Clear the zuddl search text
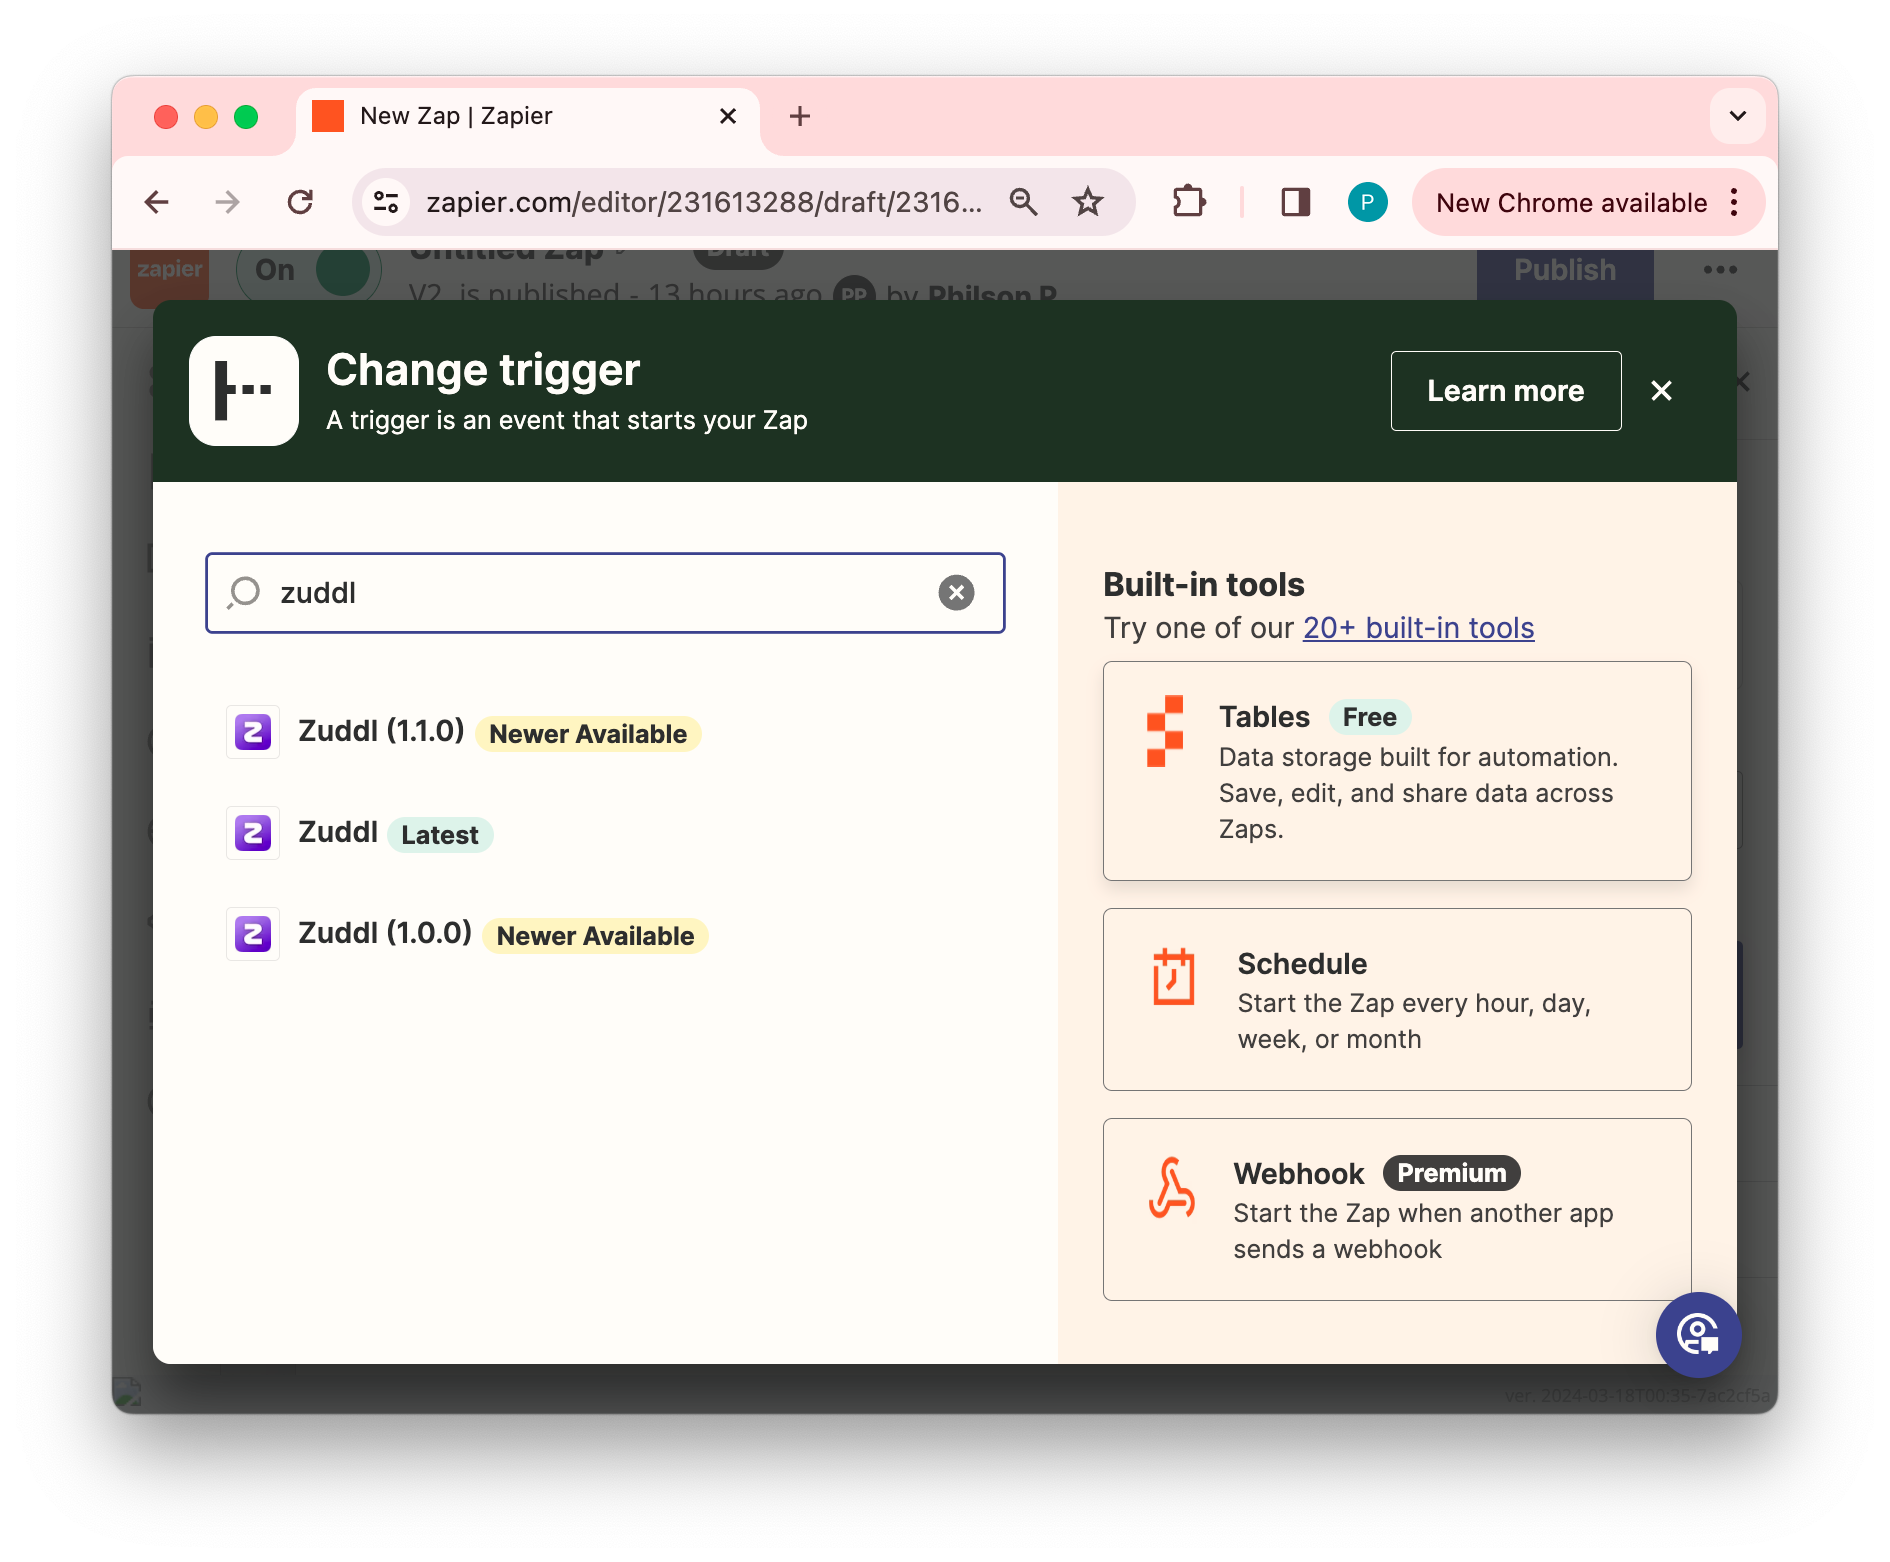This screenshot has width=1890, height=1562. click(956, 593)
